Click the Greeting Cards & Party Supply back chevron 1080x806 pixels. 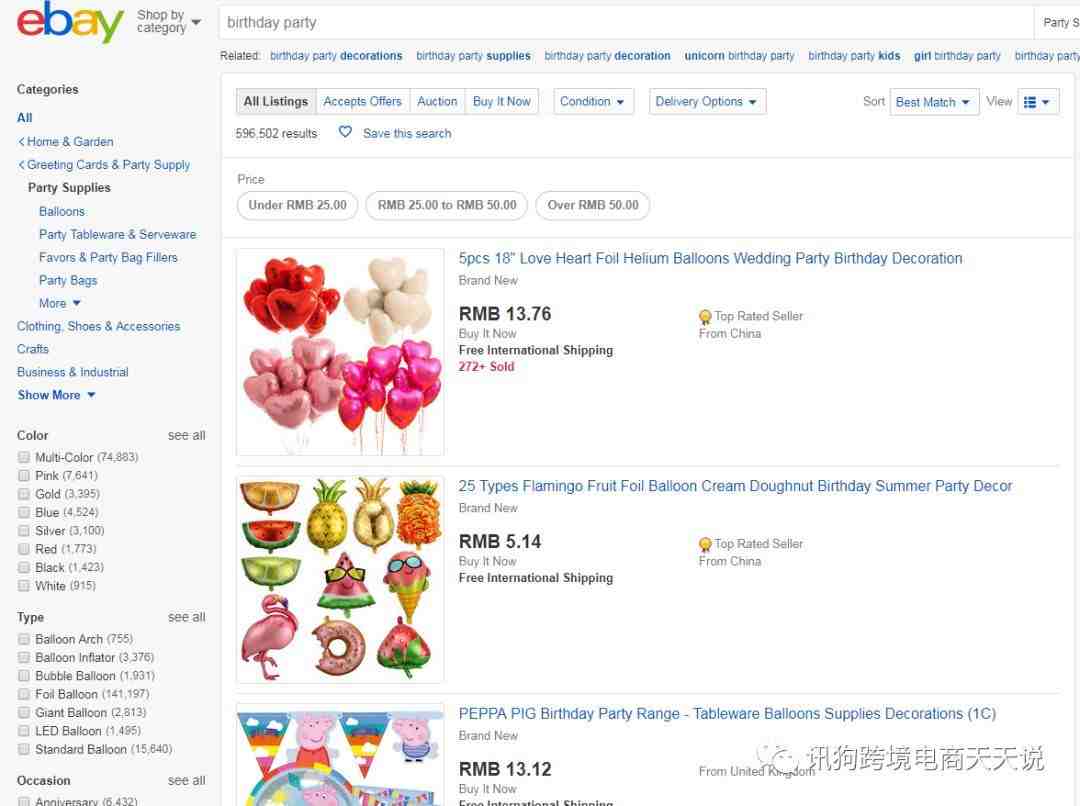click(21, 165)
